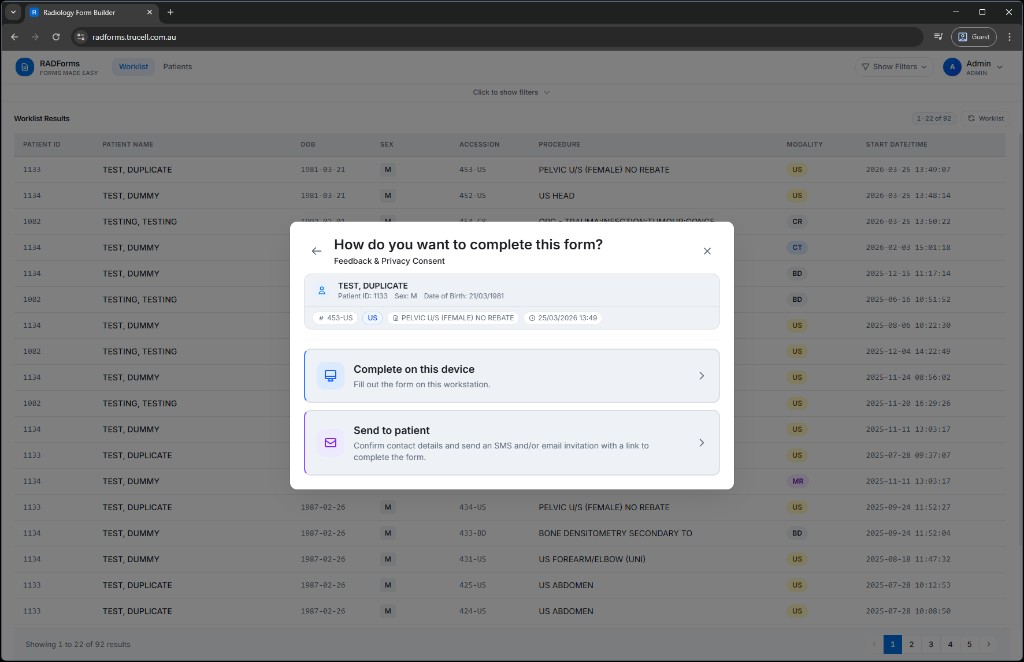
Task: Reload the browser page
Action: click(56, 37)
